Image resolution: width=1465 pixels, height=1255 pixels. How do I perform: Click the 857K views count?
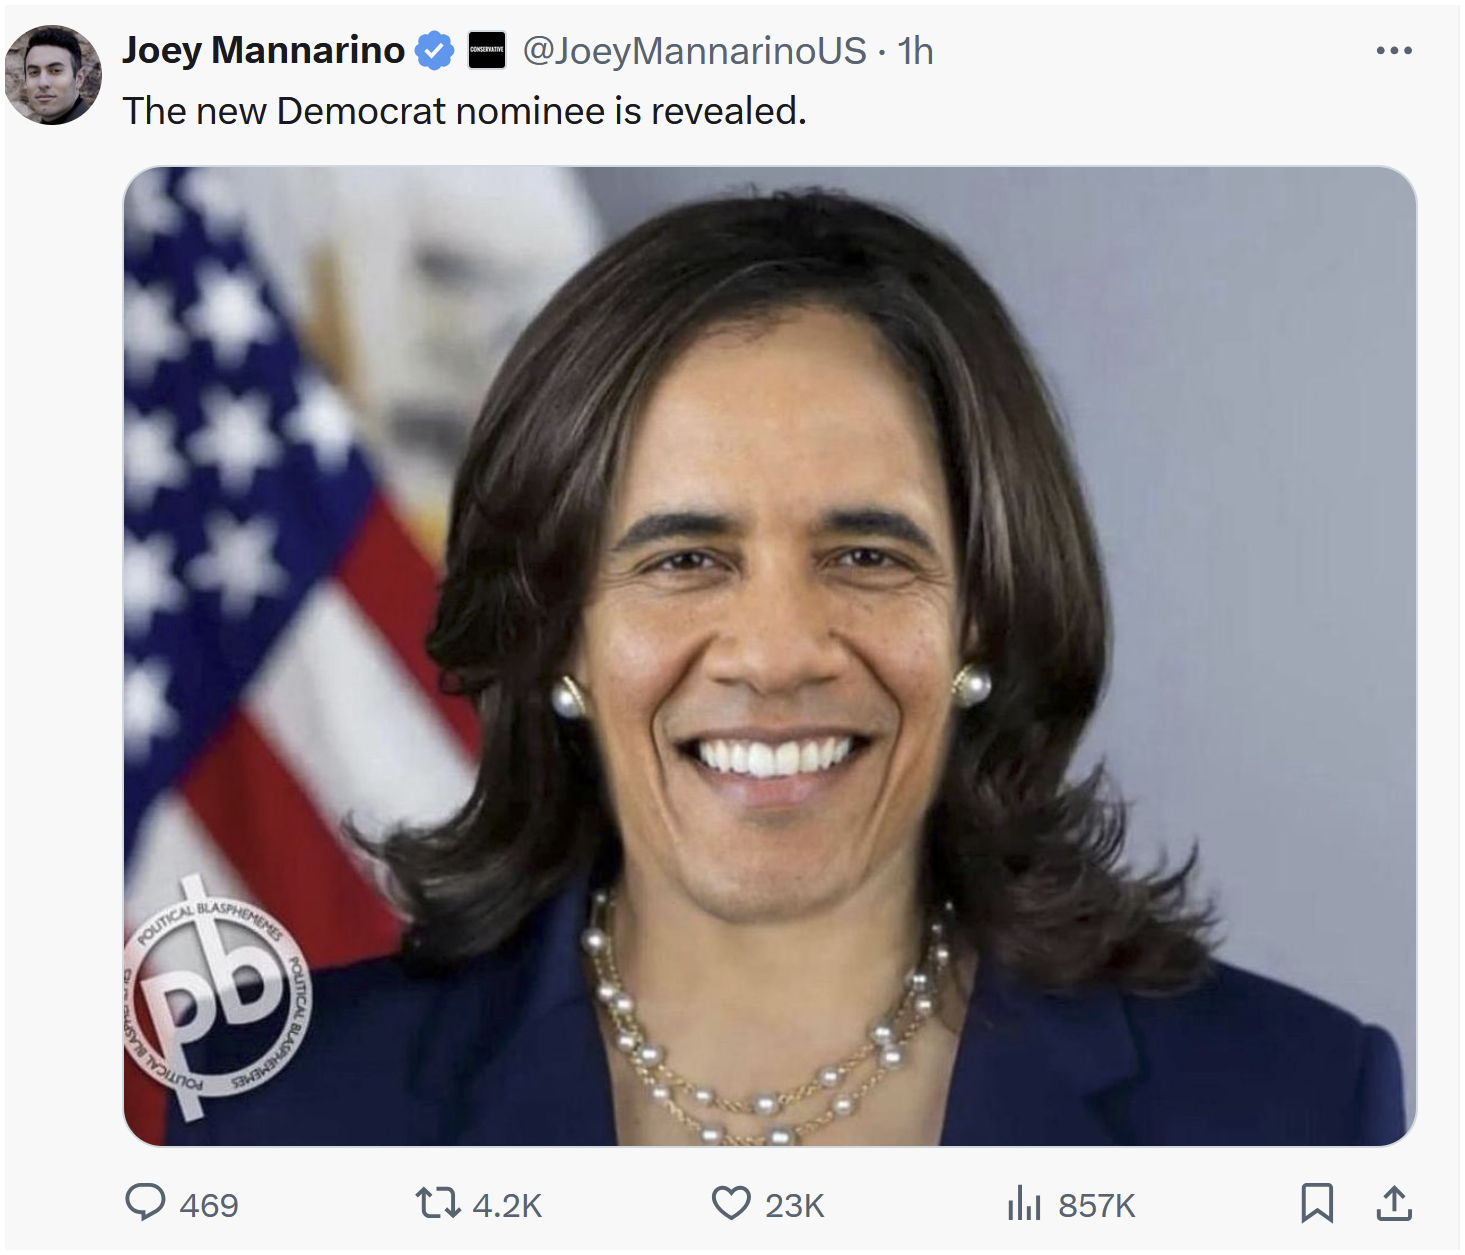pyautogui.click(x=1097, y=1206)
